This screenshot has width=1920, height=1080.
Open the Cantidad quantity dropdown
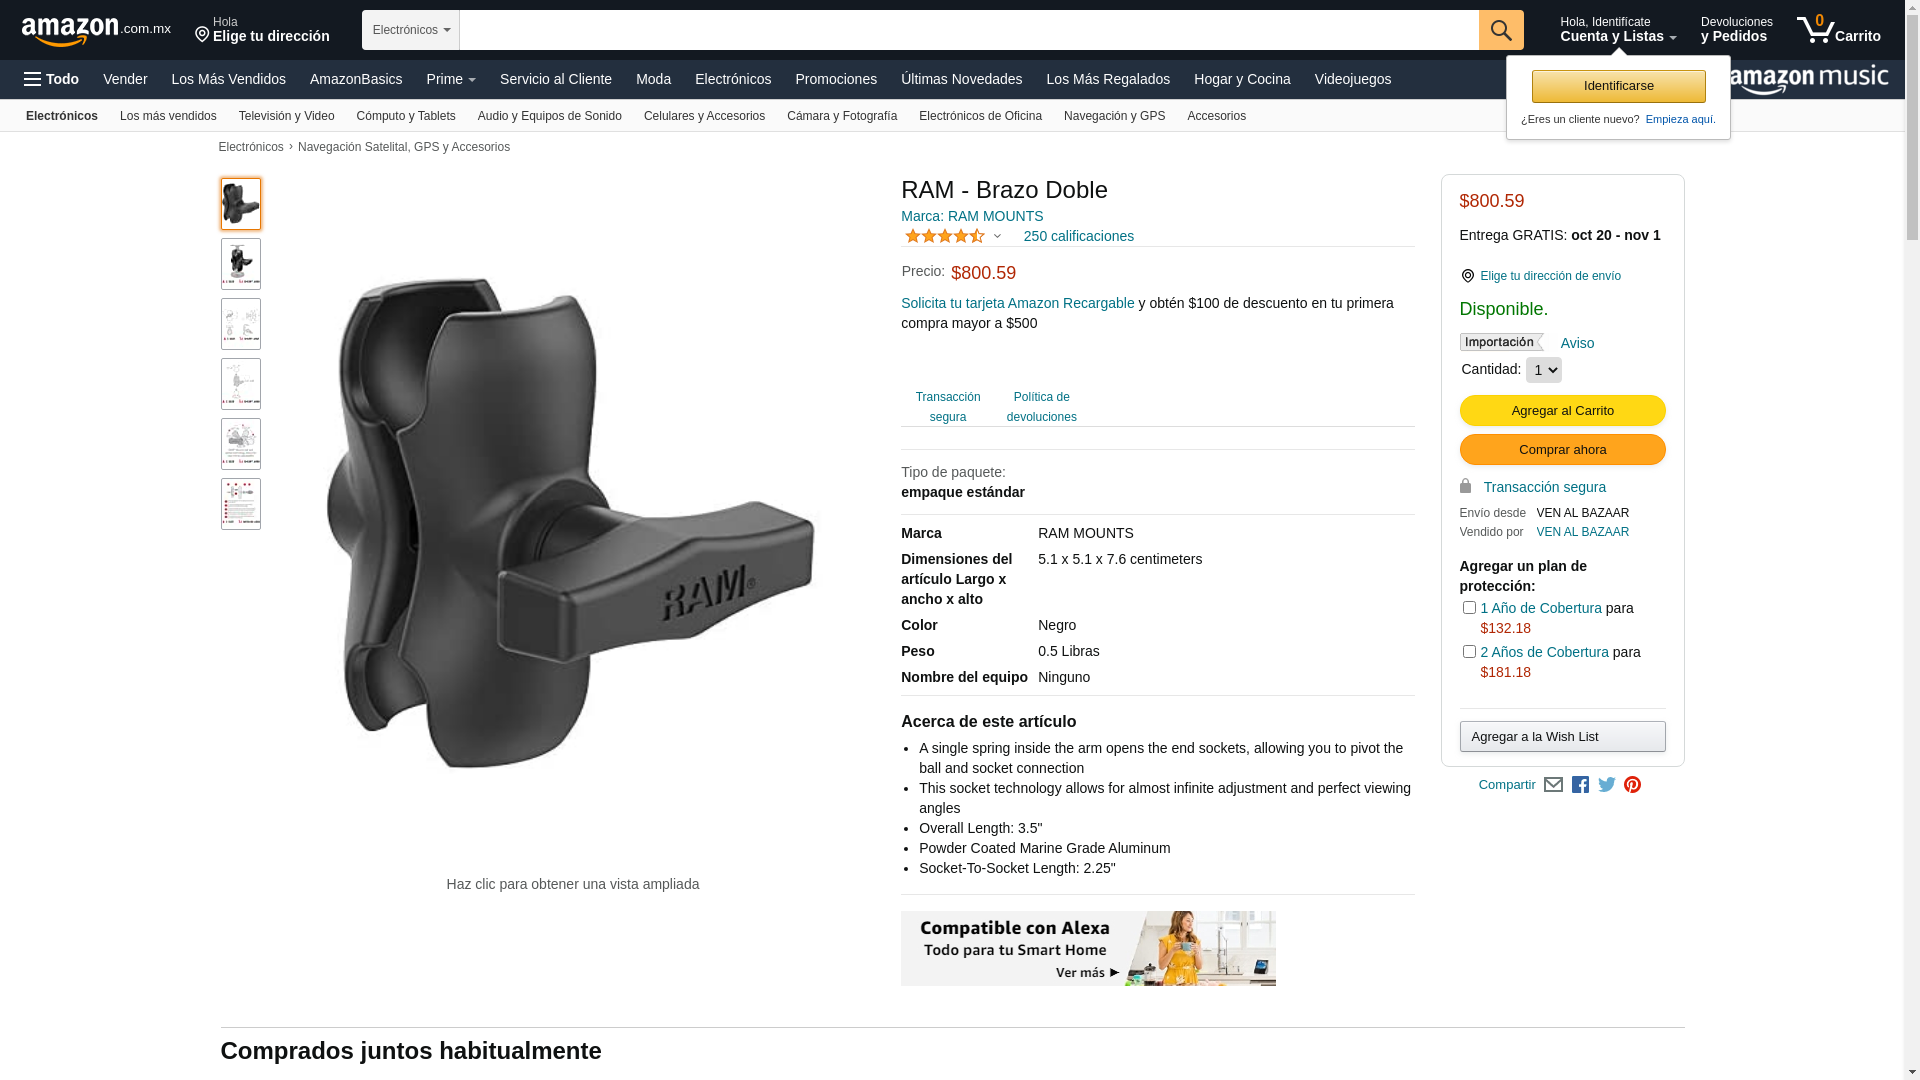point(1543,370)
